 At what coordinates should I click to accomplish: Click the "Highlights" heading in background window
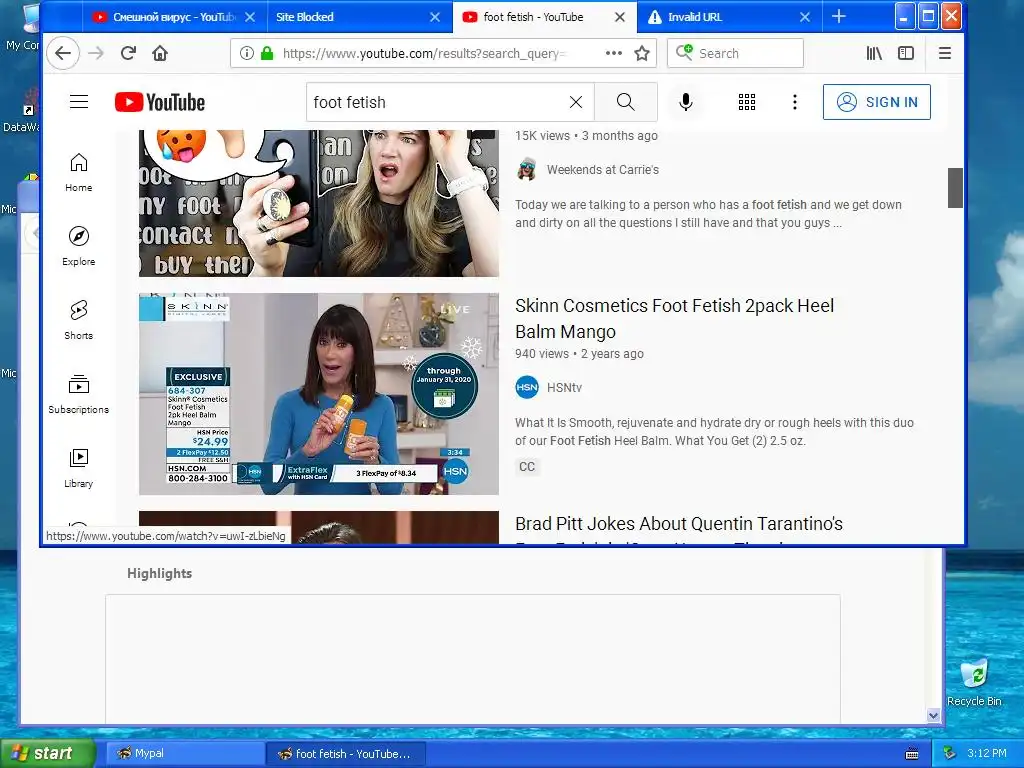tap(159, 573)
